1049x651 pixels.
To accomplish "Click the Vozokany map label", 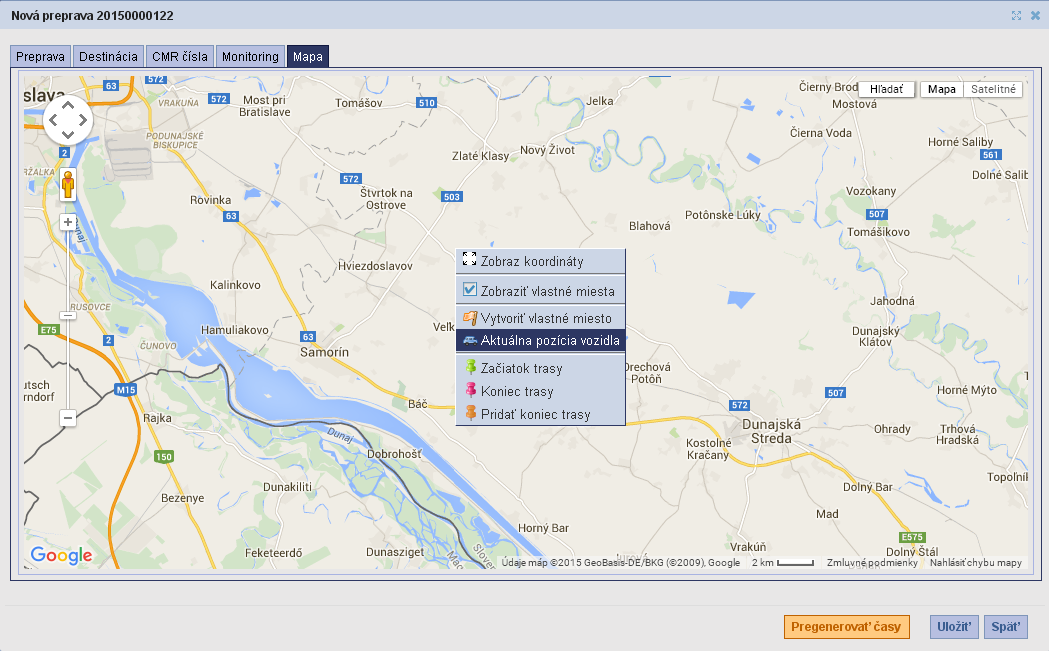I will 871,191.
